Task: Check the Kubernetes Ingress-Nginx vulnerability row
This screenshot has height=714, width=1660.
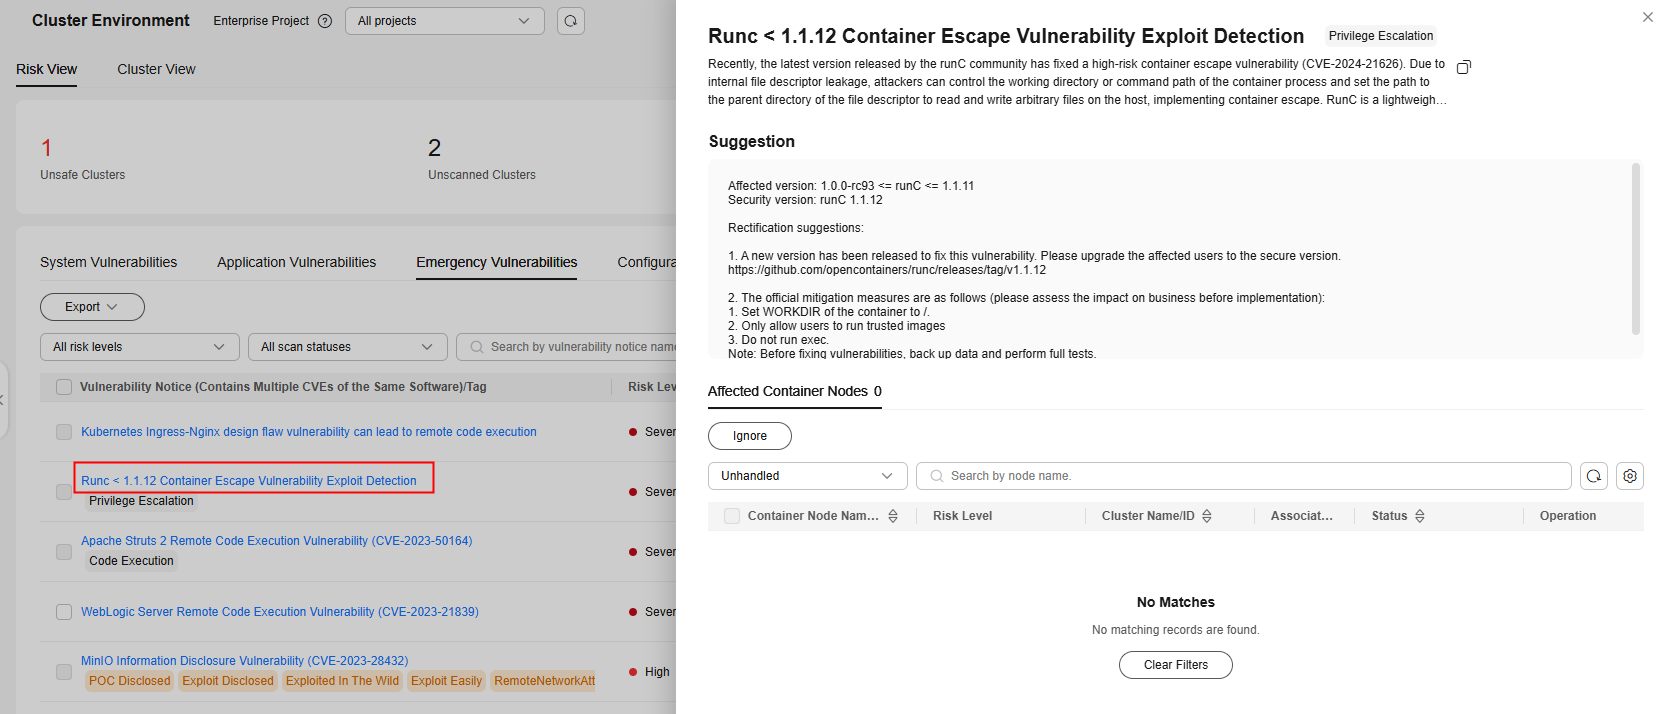Action: 64,432
